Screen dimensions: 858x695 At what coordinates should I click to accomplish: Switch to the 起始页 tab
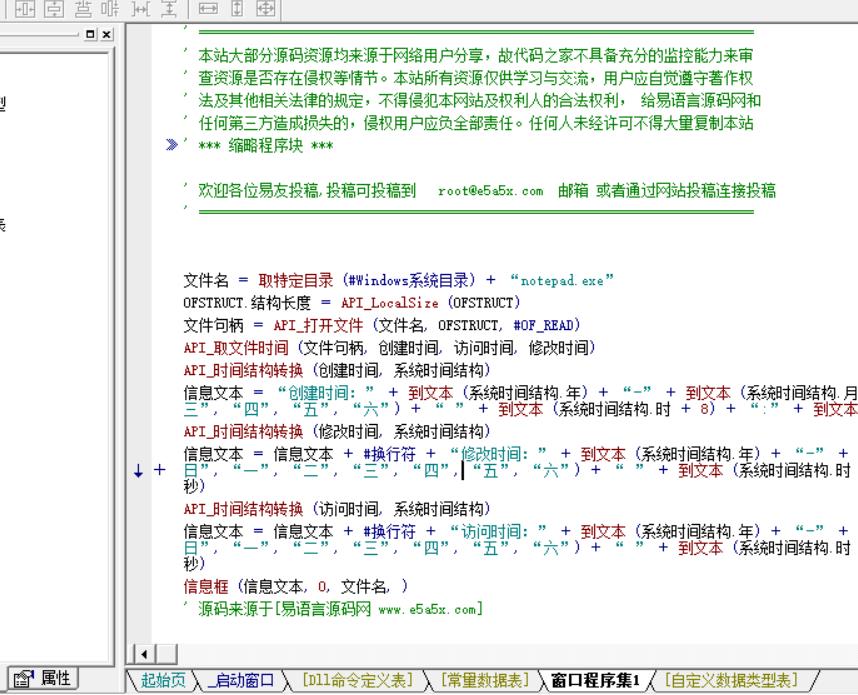tap(163, 680)
